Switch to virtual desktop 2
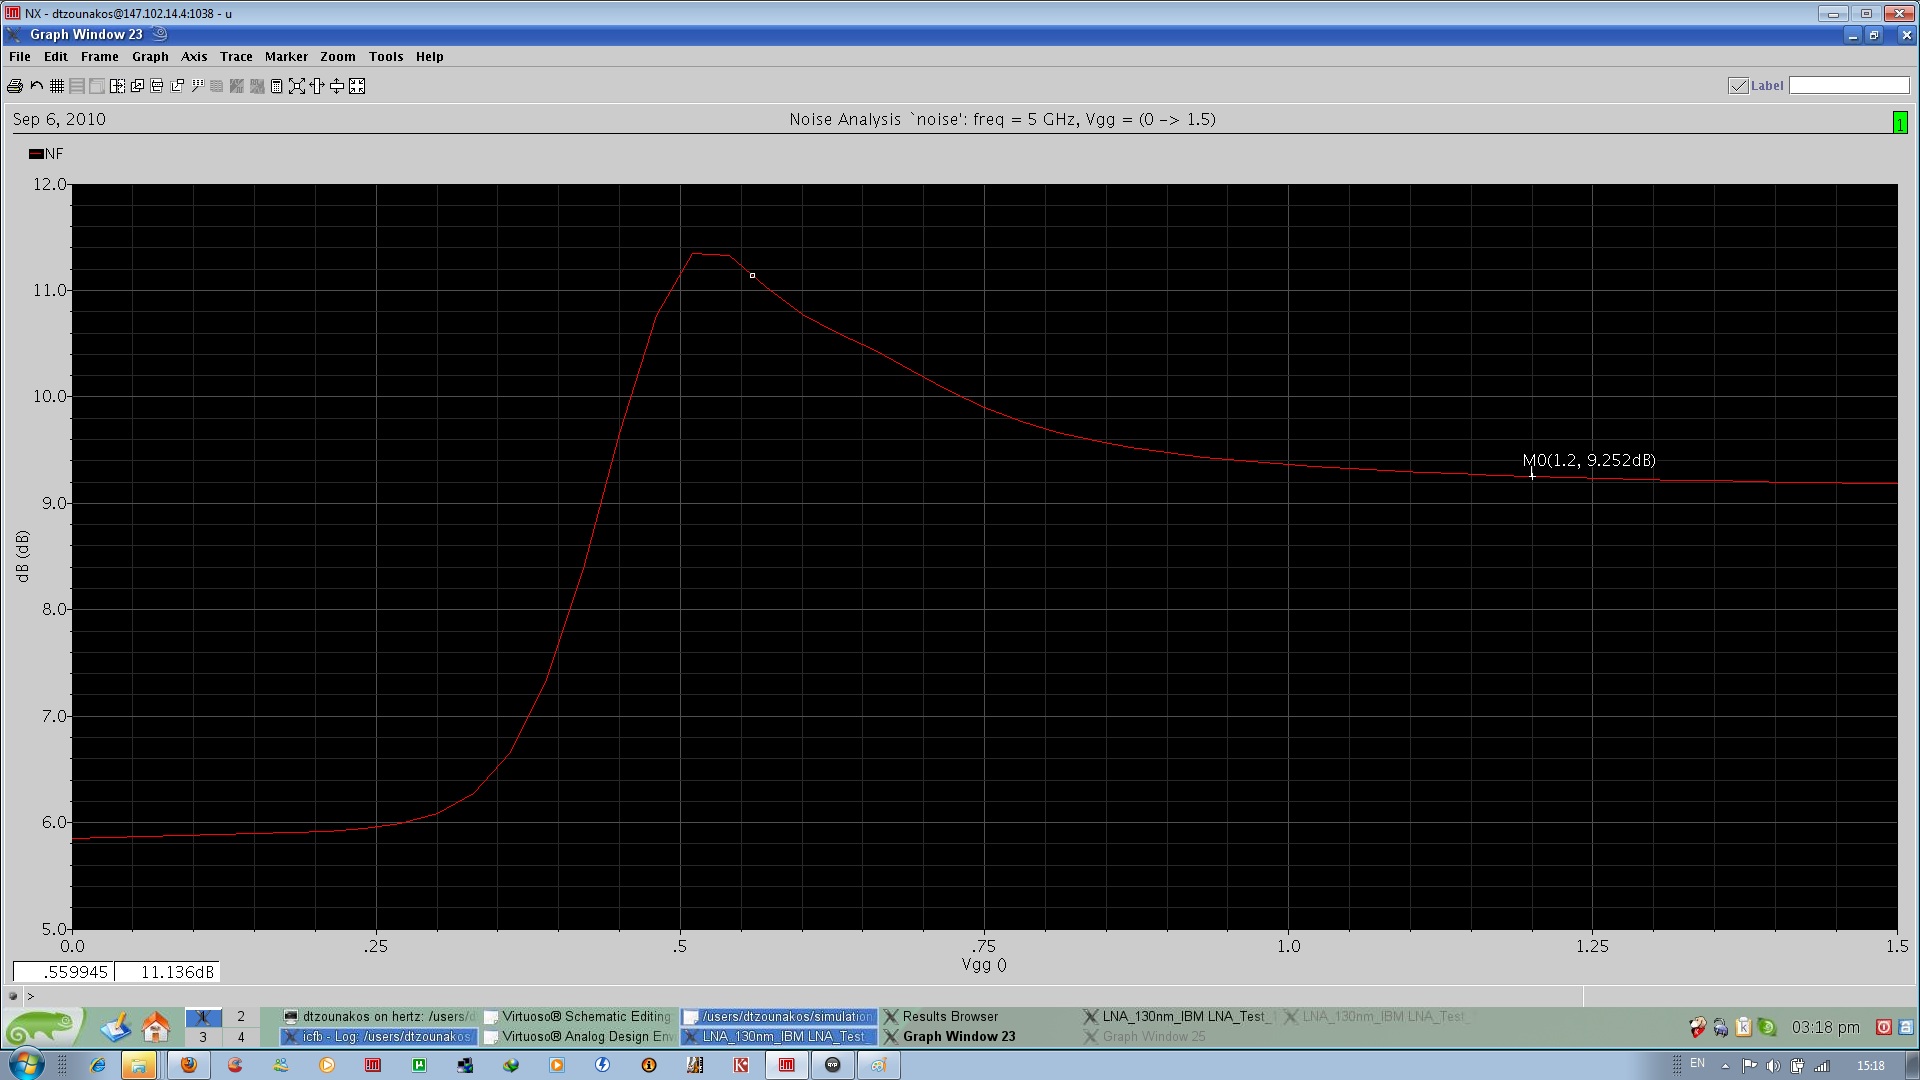Screen dimensions: 1920x1080 coord(240,1016)
